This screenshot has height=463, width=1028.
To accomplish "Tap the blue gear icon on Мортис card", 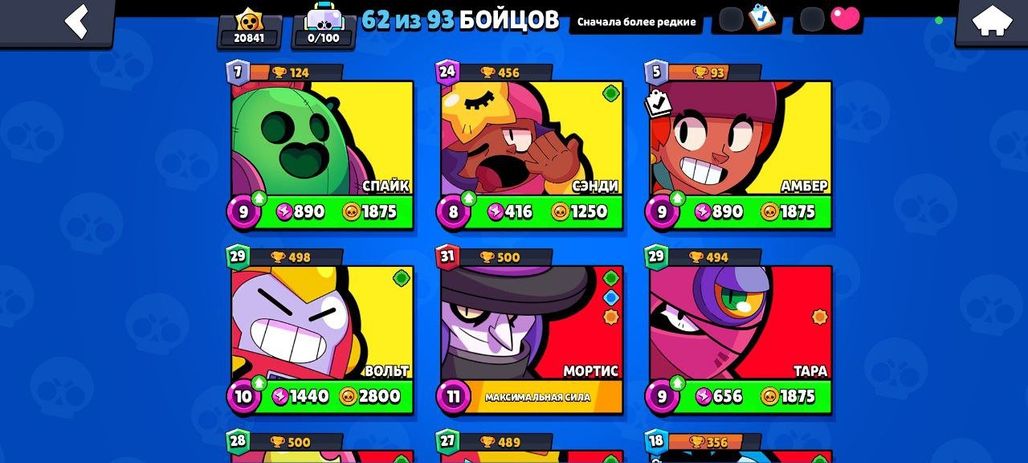I will tap(610, 298).
